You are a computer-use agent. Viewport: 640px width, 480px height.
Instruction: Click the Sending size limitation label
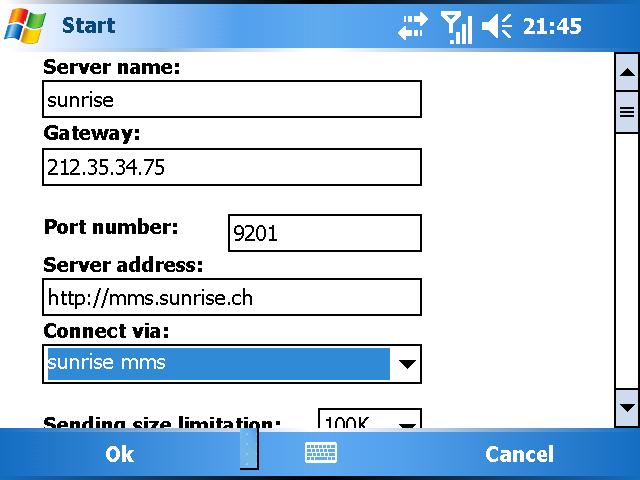(x=162, y=422)
